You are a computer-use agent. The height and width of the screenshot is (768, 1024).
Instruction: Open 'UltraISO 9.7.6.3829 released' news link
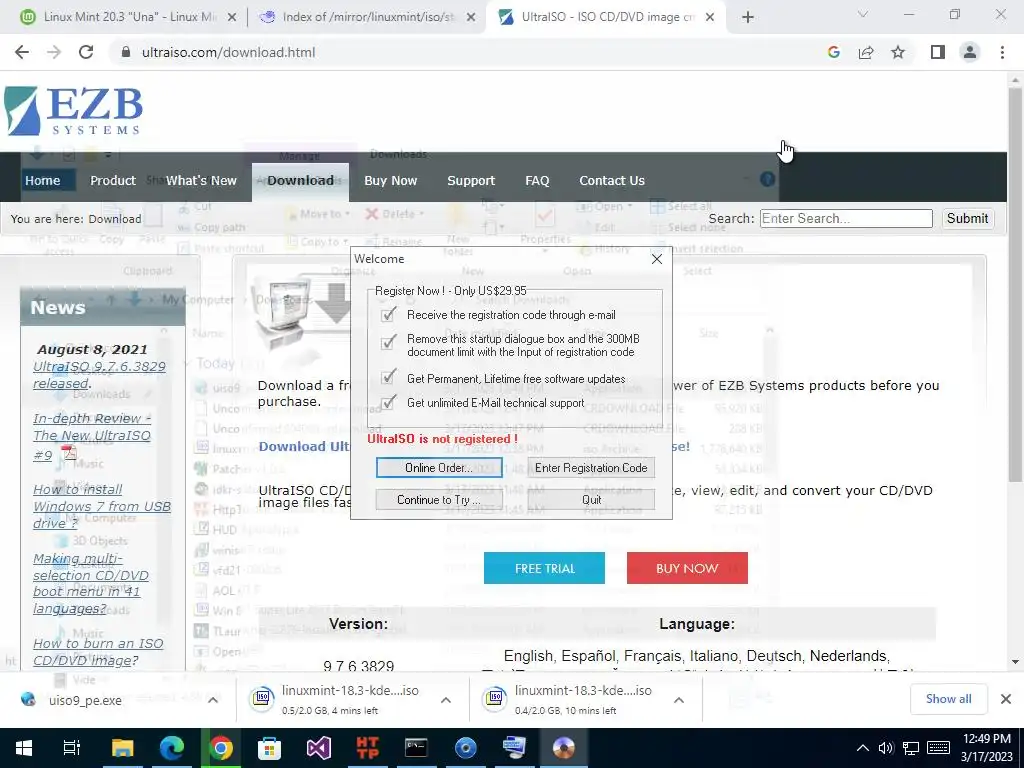click(x=99, y=375)
